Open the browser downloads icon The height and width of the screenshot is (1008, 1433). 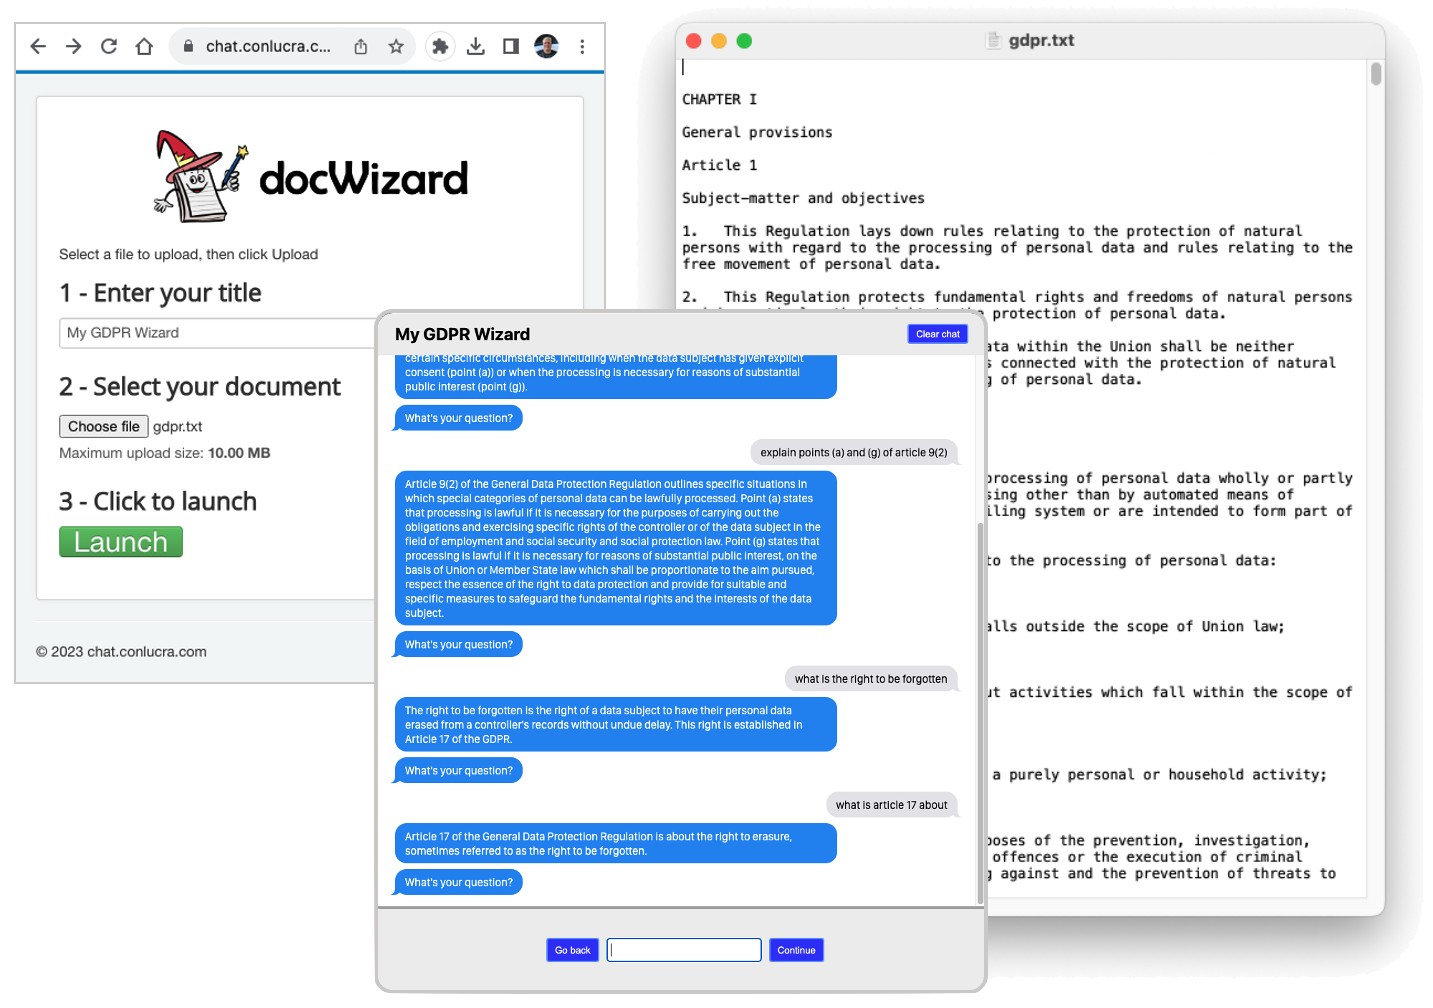click(x=476, y=46)
